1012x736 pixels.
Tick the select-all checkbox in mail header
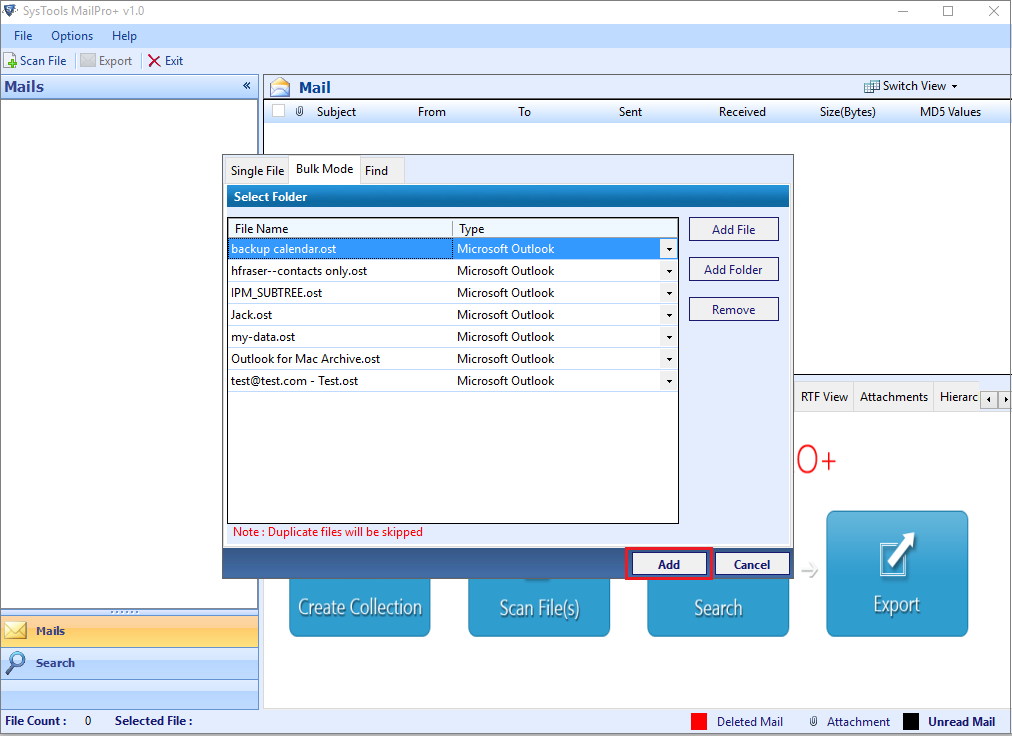point(278,111)
